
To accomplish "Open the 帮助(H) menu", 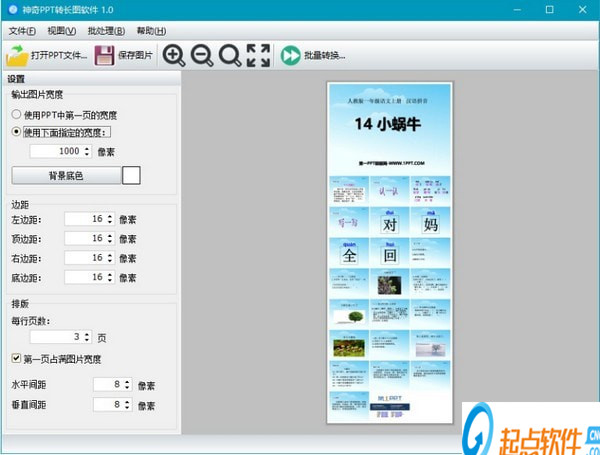I will point(152,31).
